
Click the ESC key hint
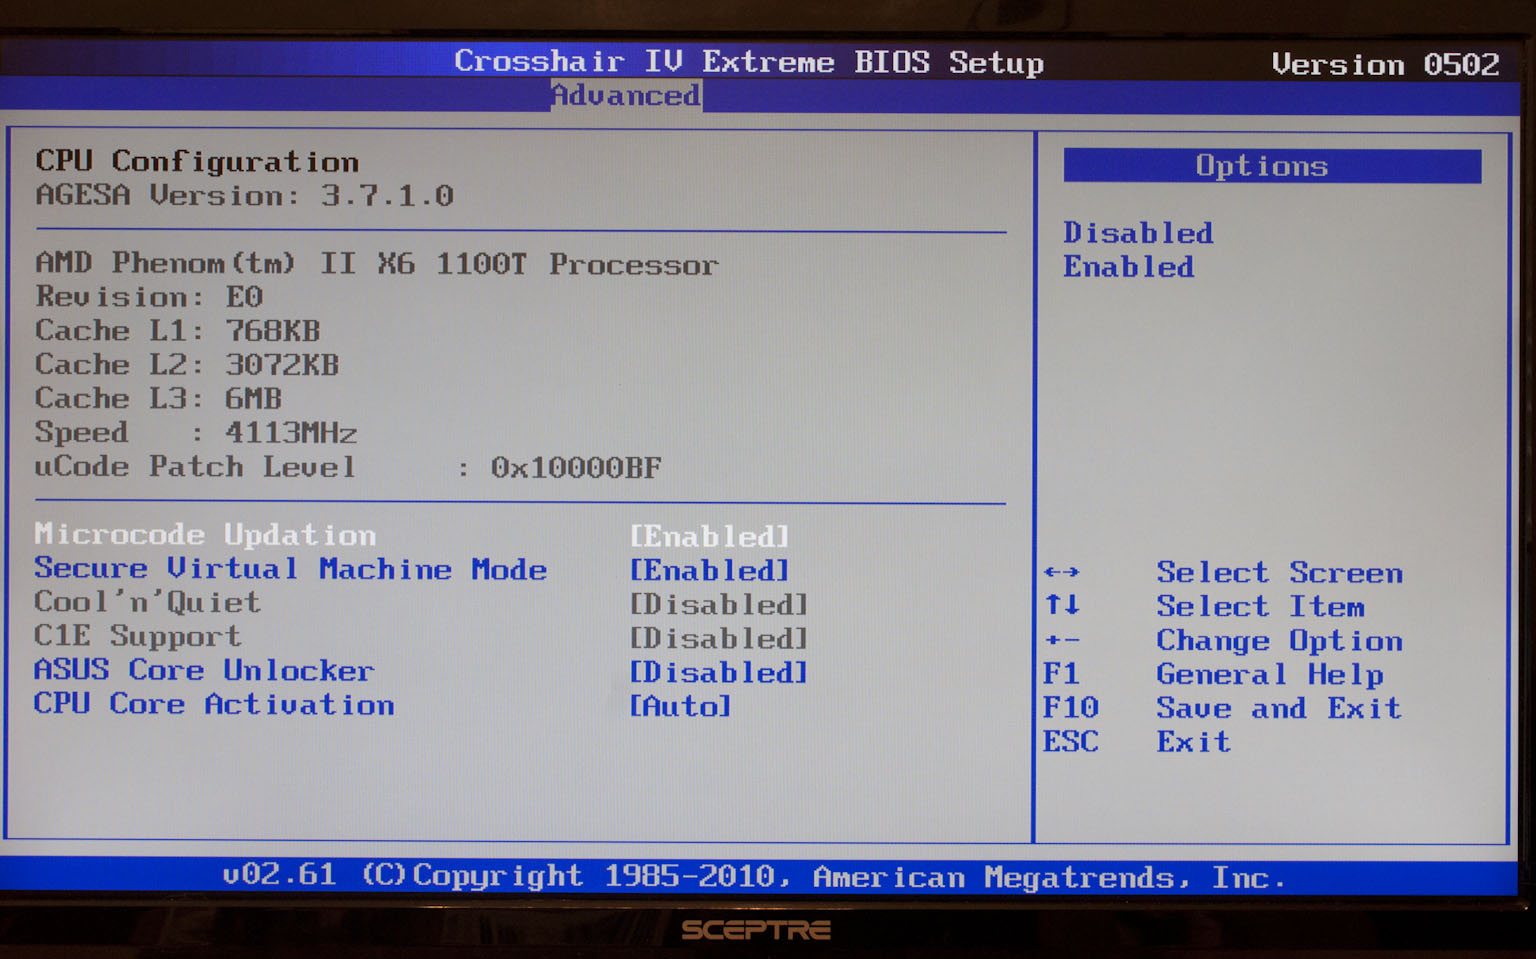pyautogui.click(x=1071, y=742)
